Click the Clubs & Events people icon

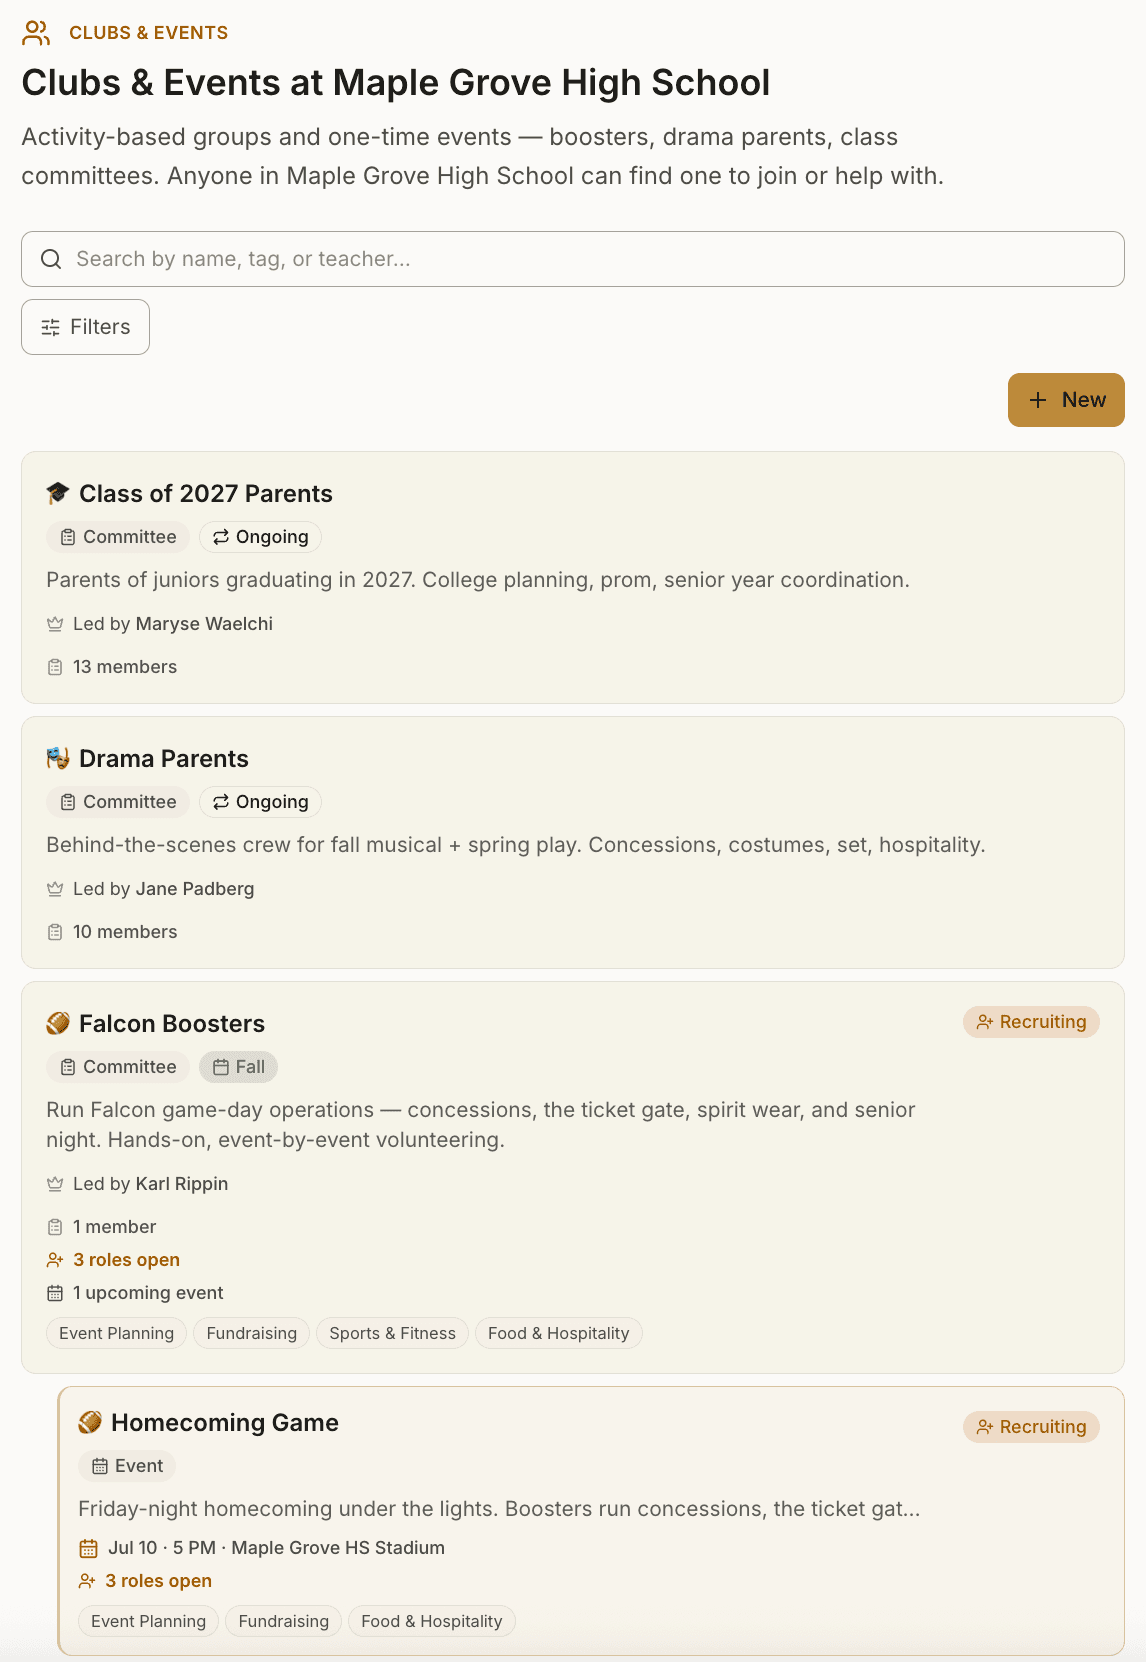tap(36, 33)
